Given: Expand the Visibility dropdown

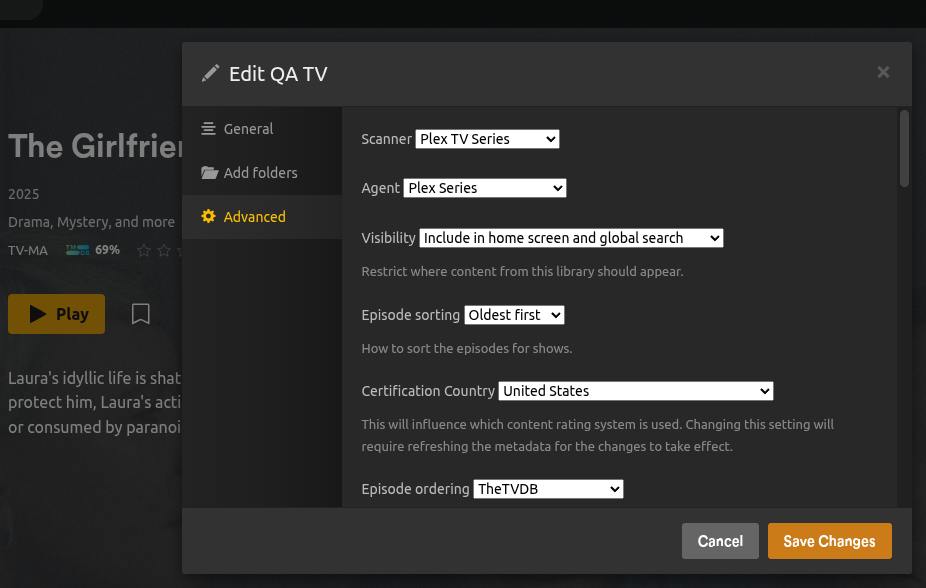Looking at the screenshot, I should click(x=570, y=238).
